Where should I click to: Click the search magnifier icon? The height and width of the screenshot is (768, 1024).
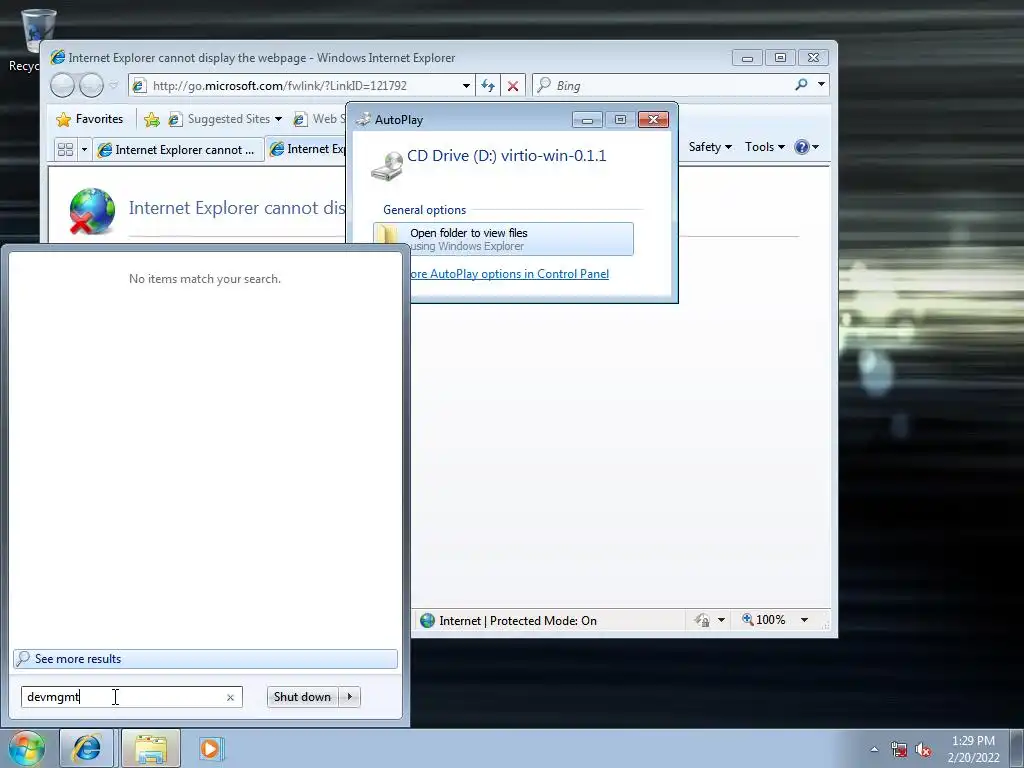pos(801,85)
